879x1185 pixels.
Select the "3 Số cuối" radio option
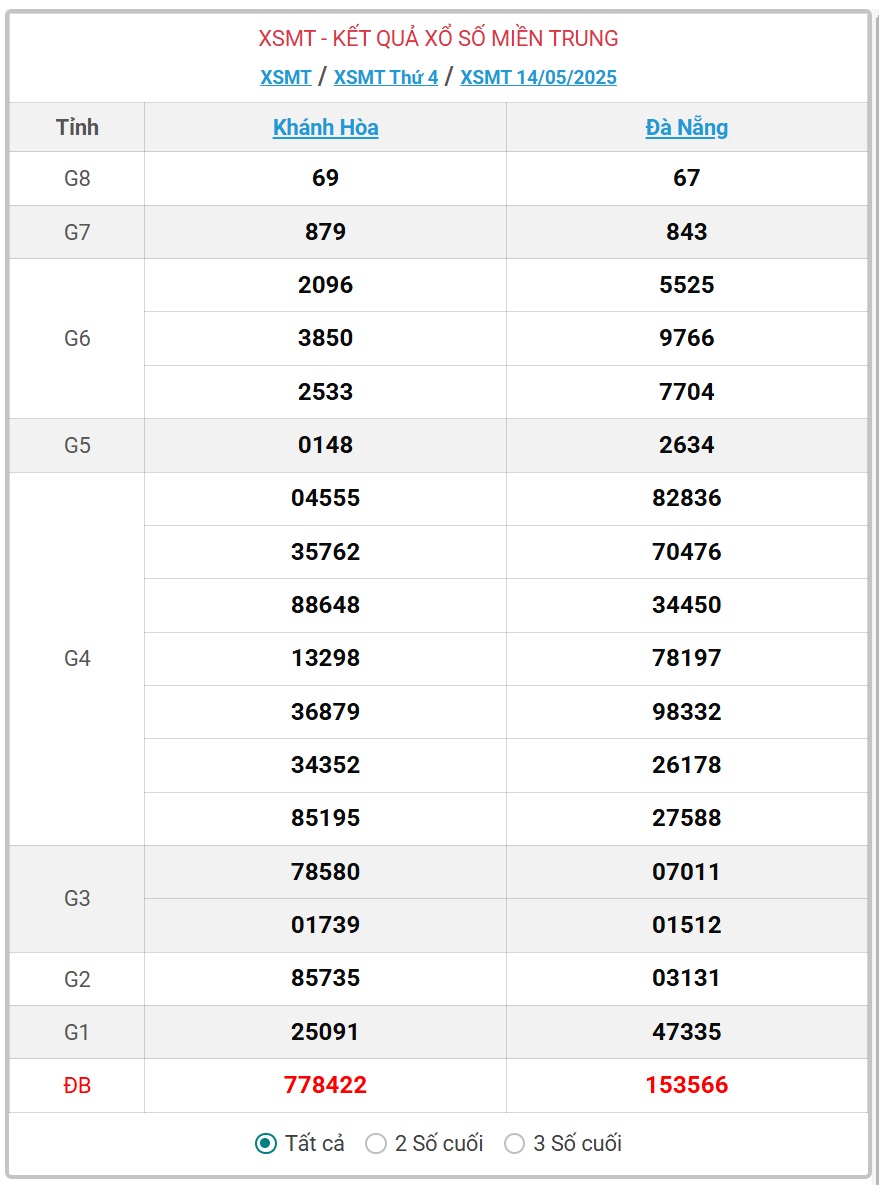pyautogui.click(x=514, y=1143)
